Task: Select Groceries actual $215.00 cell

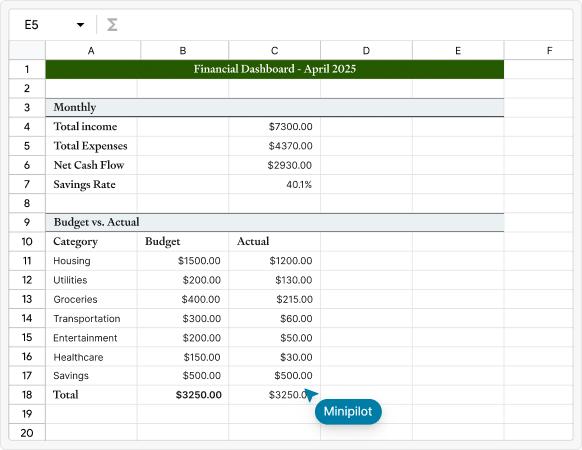Action: pos(275,299)
